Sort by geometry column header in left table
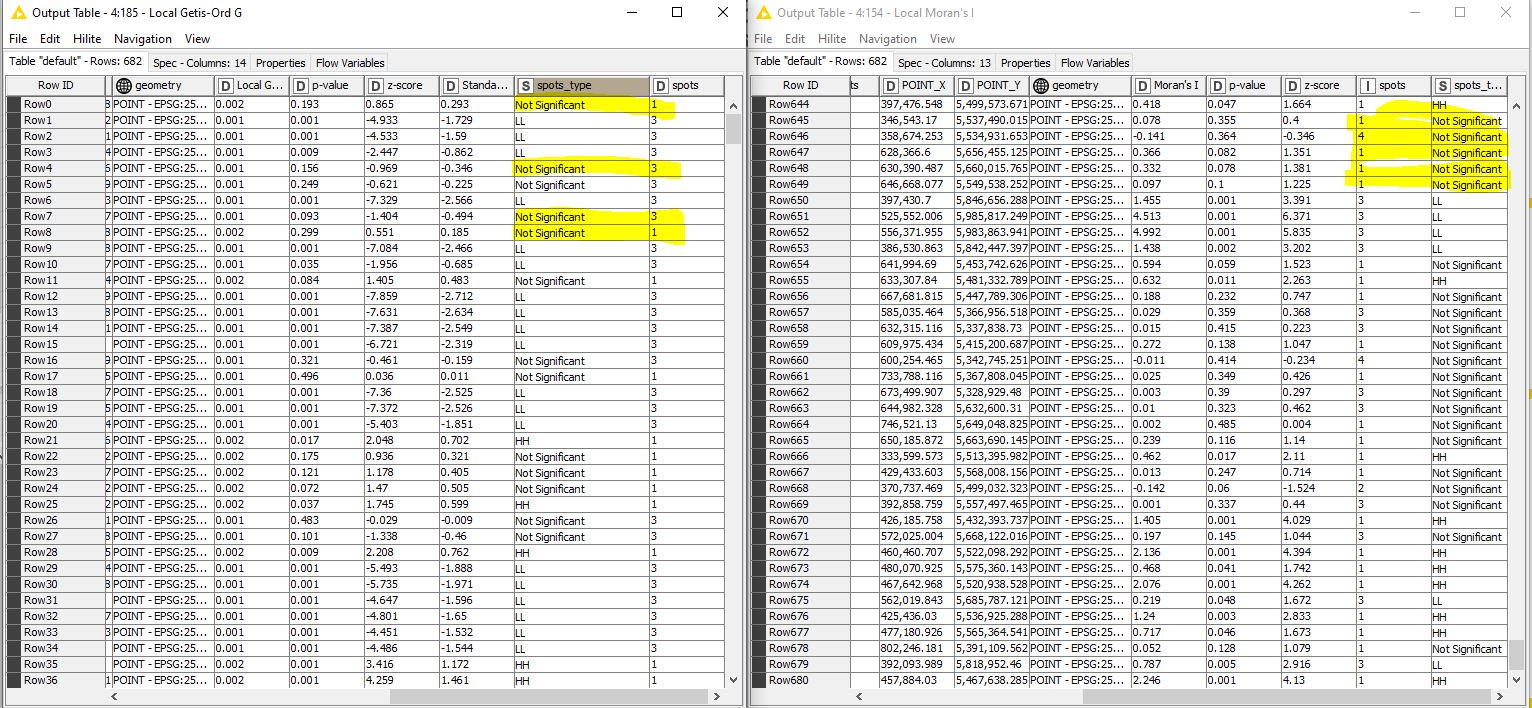 pyautogui.click(x=163, y=86)
